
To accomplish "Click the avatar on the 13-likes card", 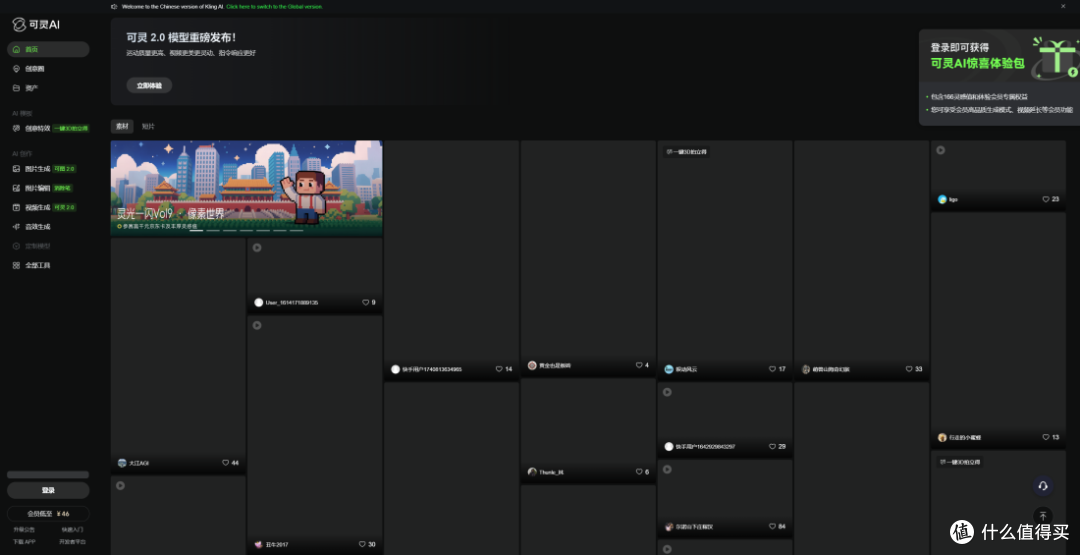I will pyautogui.click(x=942, y=437).
